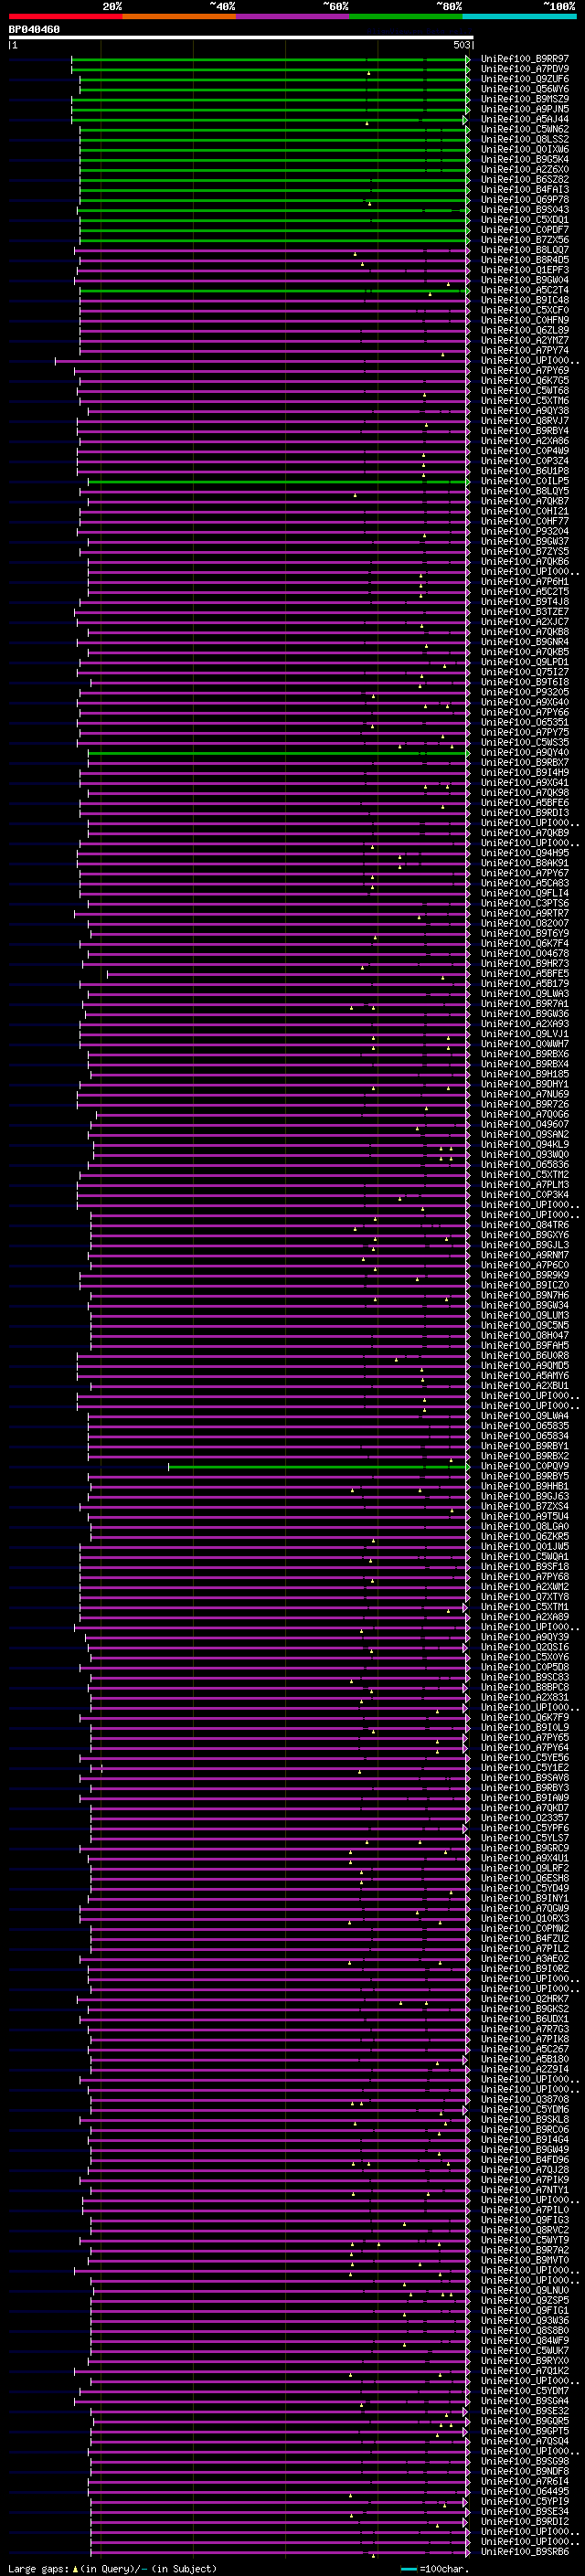Image resolution: width=585 pixels, height=2576 pixels.
Task: Select the UniRef100_A5C2T4 entry
Action: (525, 290)
